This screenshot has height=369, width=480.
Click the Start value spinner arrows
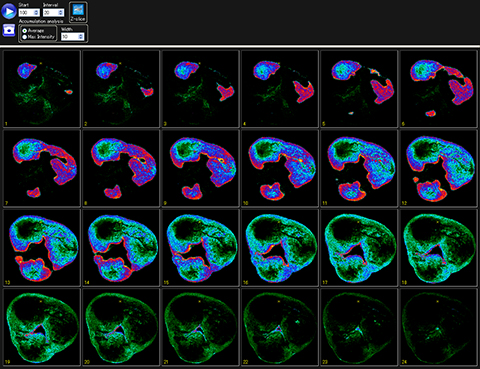pos(36,13)
